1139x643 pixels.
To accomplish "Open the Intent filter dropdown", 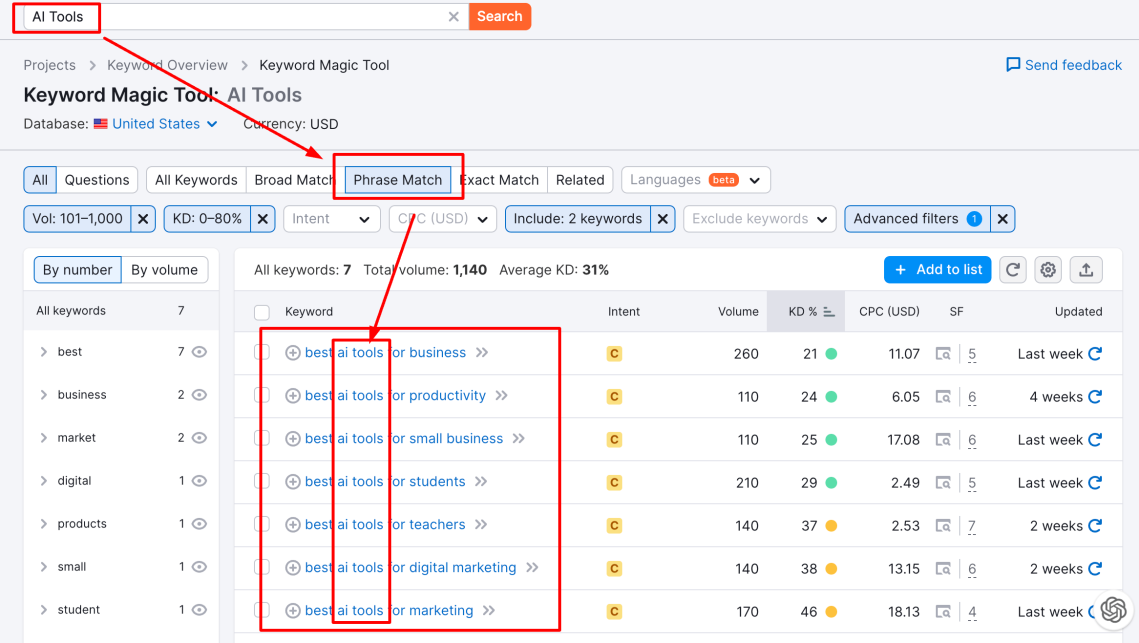I will (x=331, y=219).
